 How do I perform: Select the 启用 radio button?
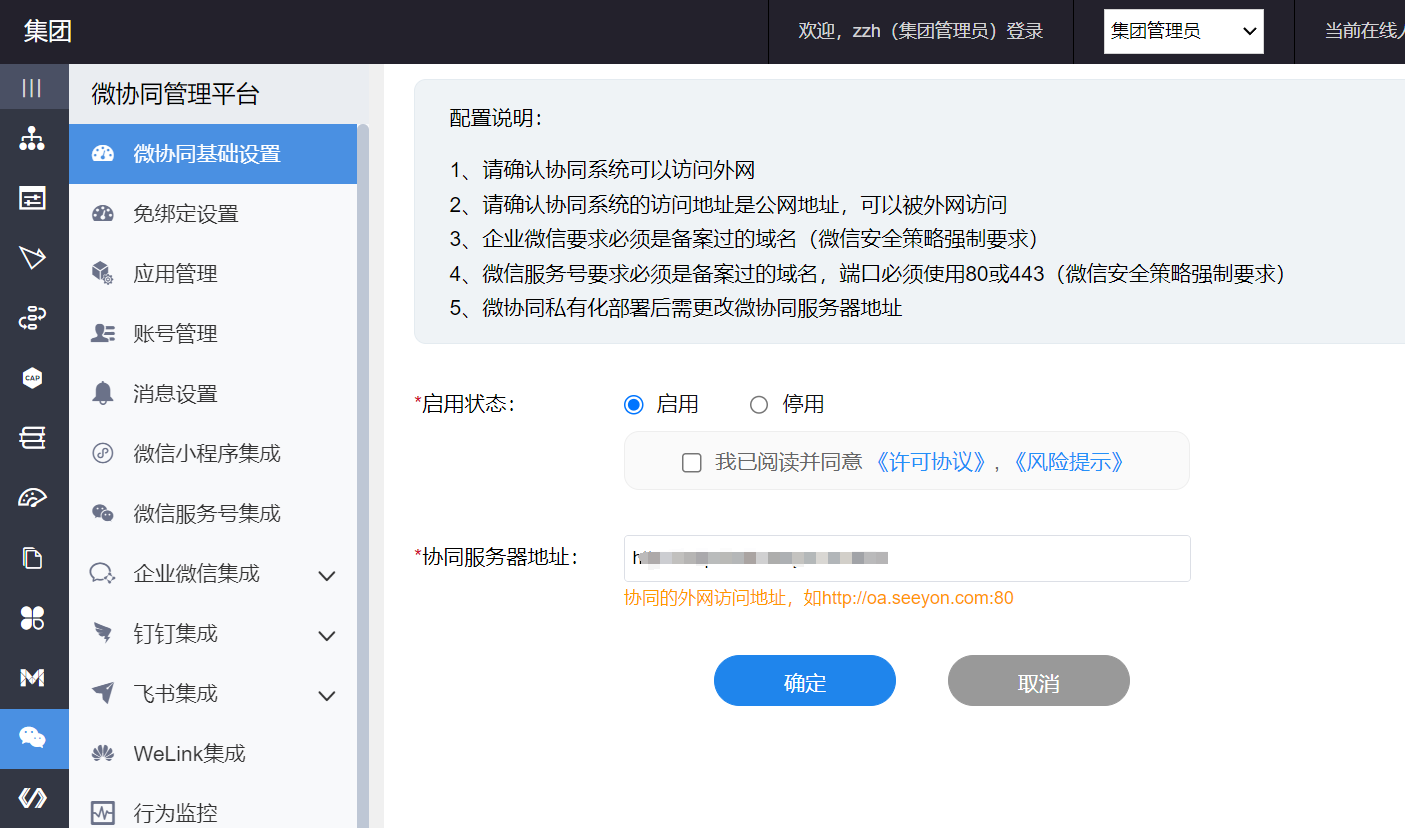coord(633,405)
